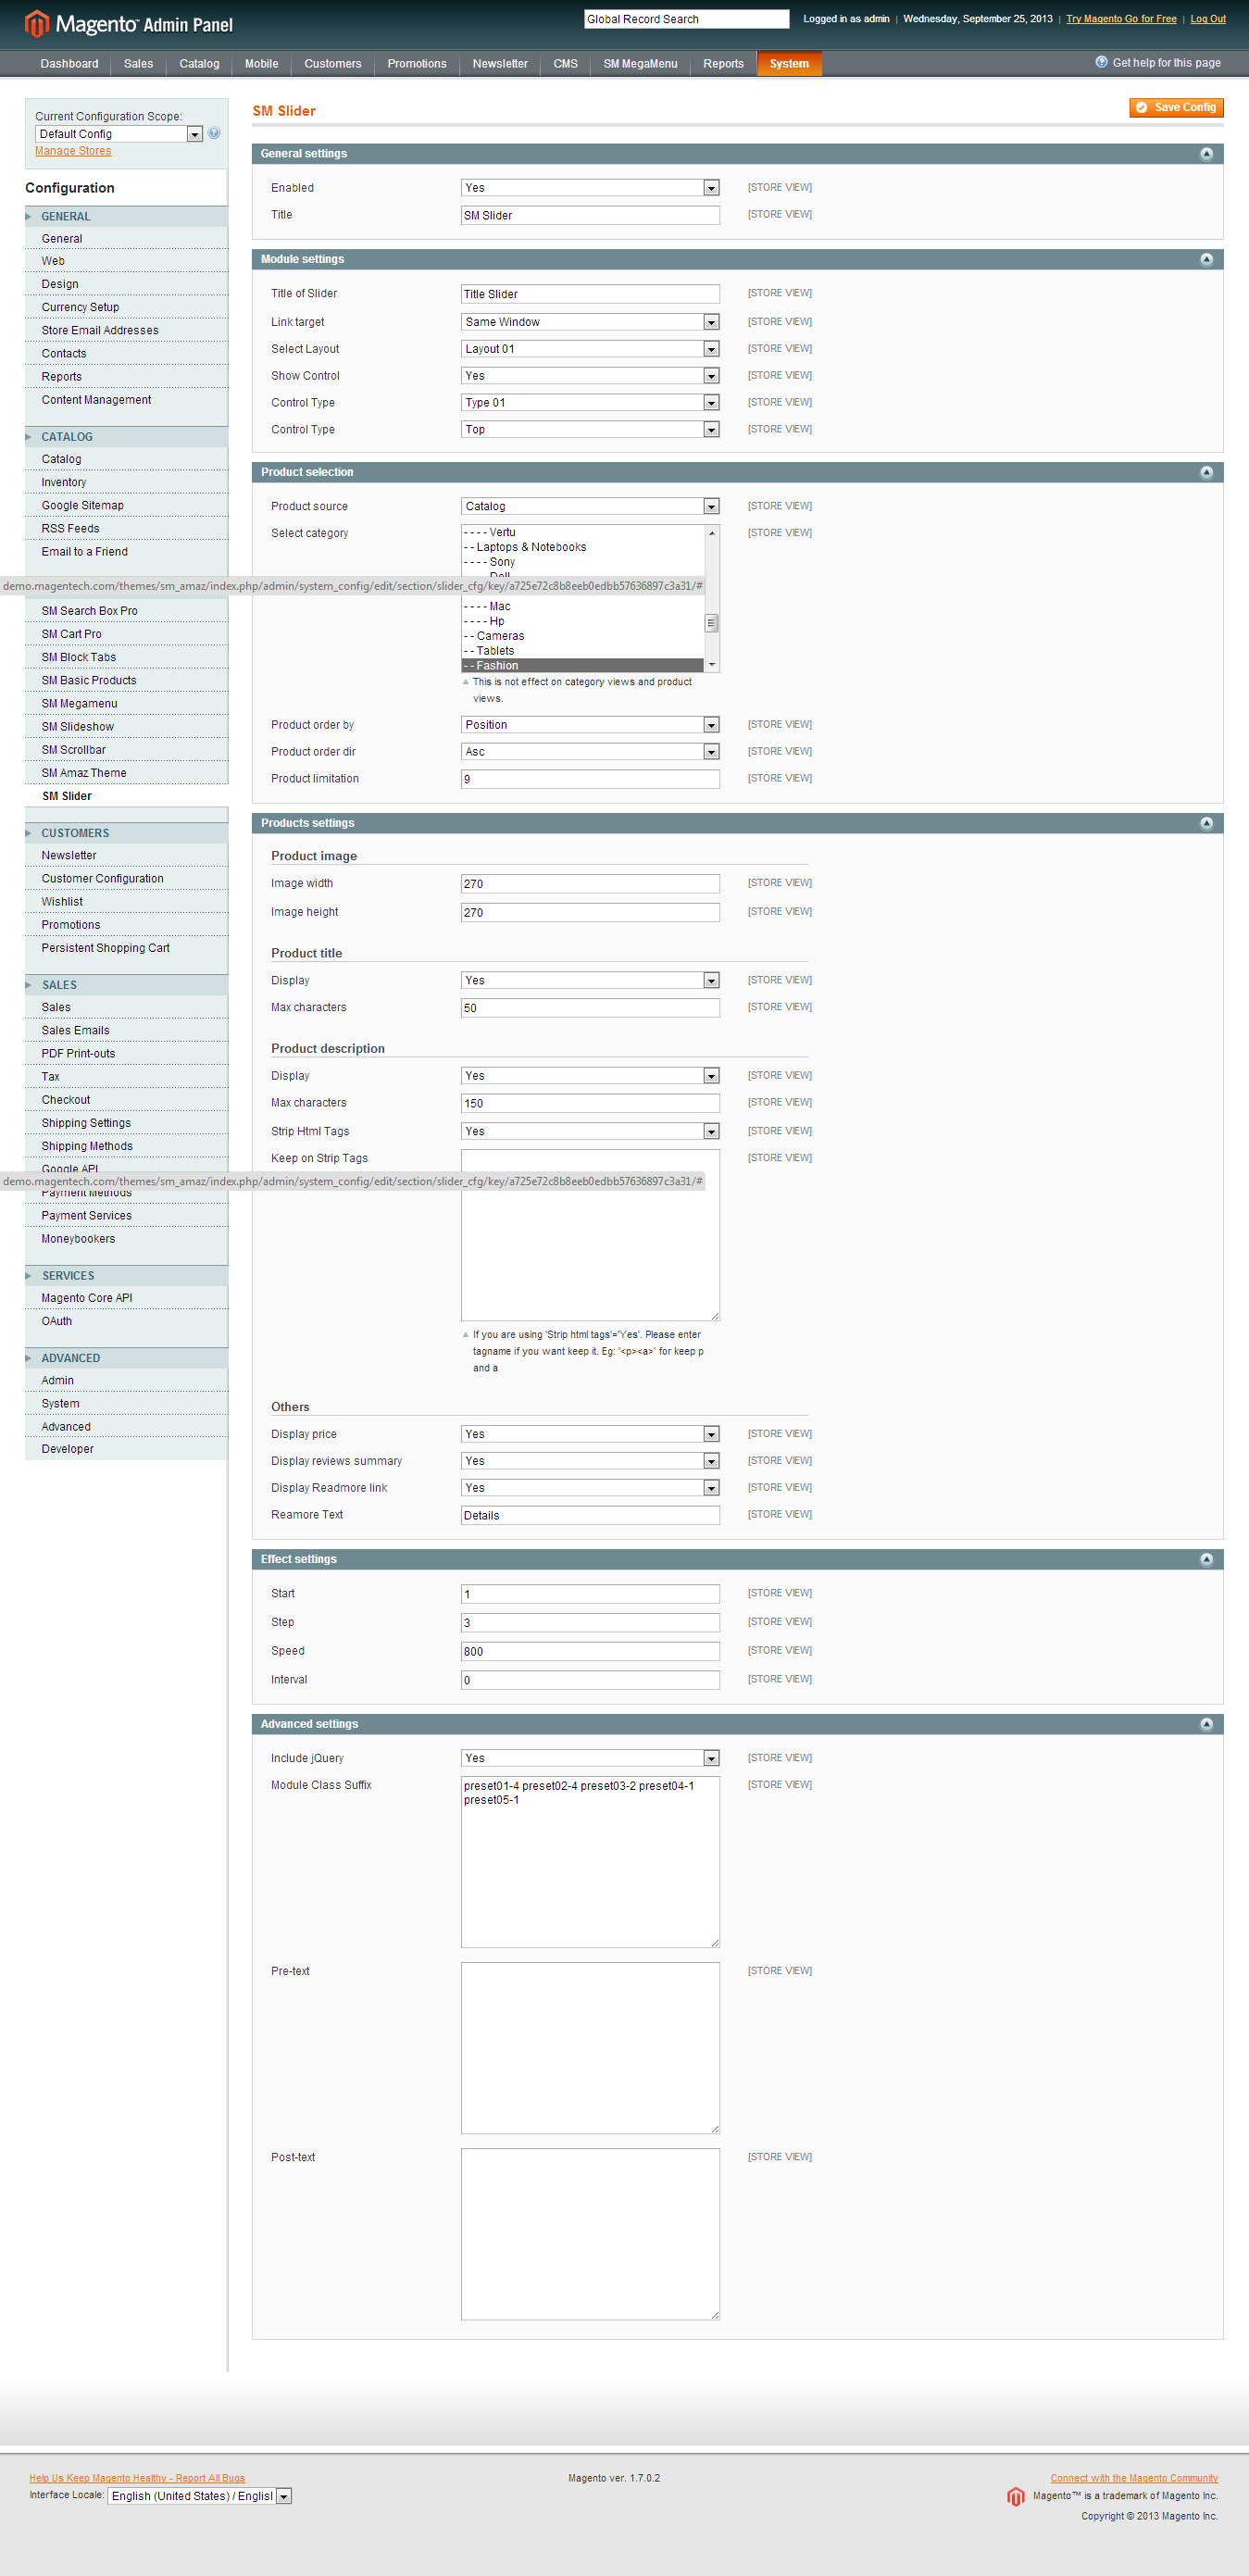Open the Include jQuery dropdown
1249x2576 pixels.
(590, 1758)
